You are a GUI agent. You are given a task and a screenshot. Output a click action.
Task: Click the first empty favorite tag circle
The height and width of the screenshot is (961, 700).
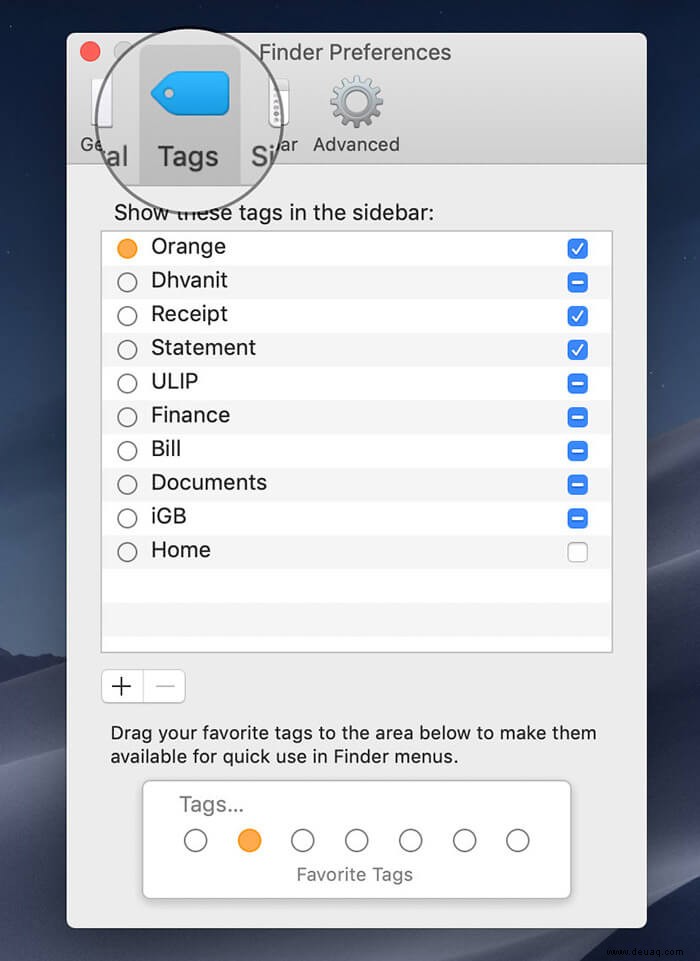point(196,840)
